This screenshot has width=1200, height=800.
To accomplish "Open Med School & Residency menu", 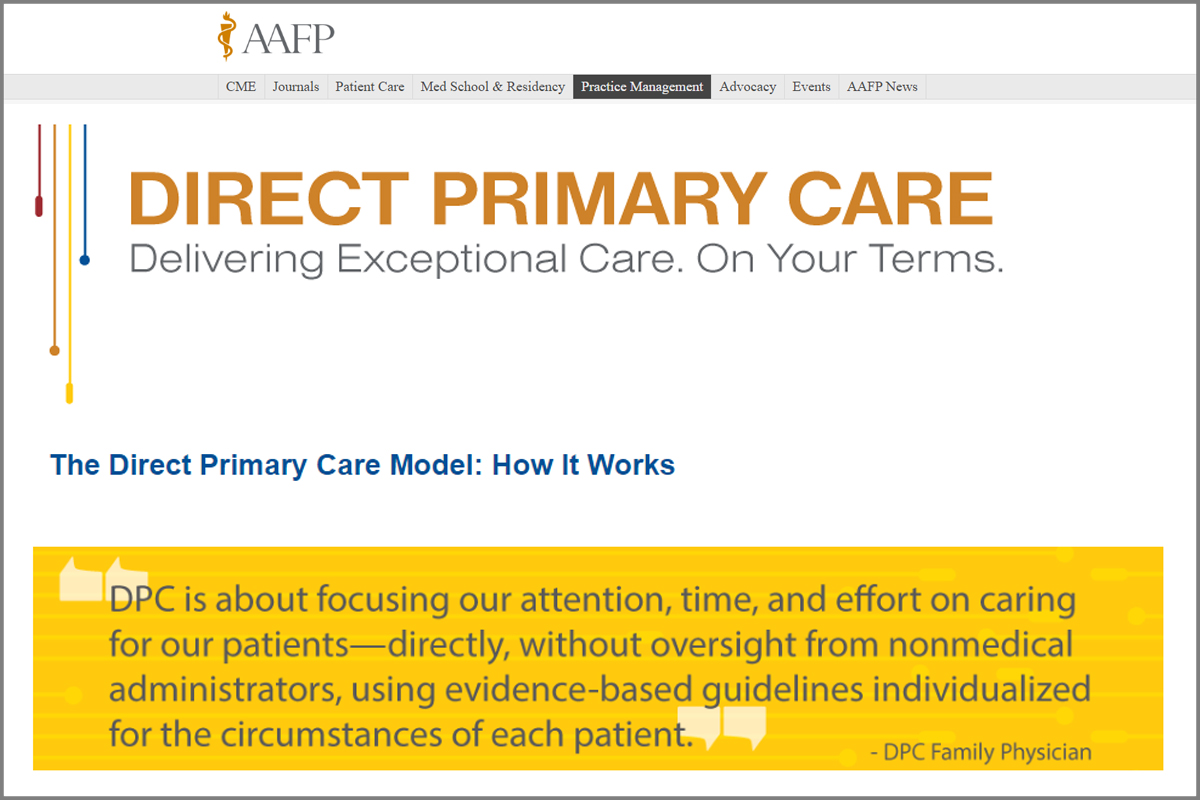I will coord(493,87).
